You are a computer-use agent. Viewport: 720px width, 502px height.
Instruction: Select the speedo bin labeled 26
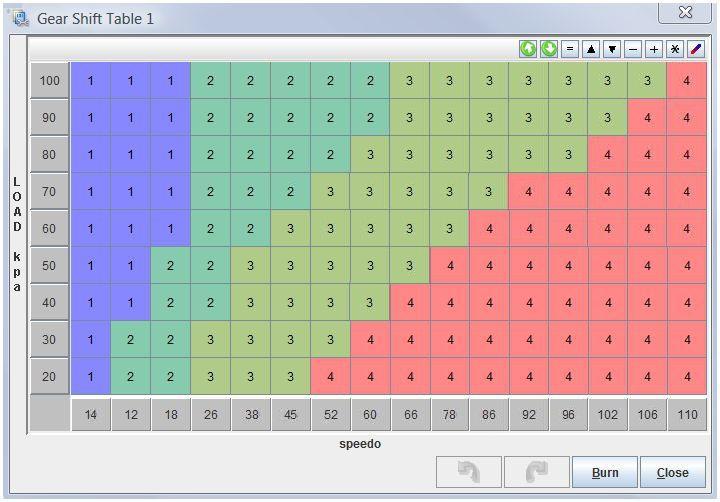(x=210, y=415)
